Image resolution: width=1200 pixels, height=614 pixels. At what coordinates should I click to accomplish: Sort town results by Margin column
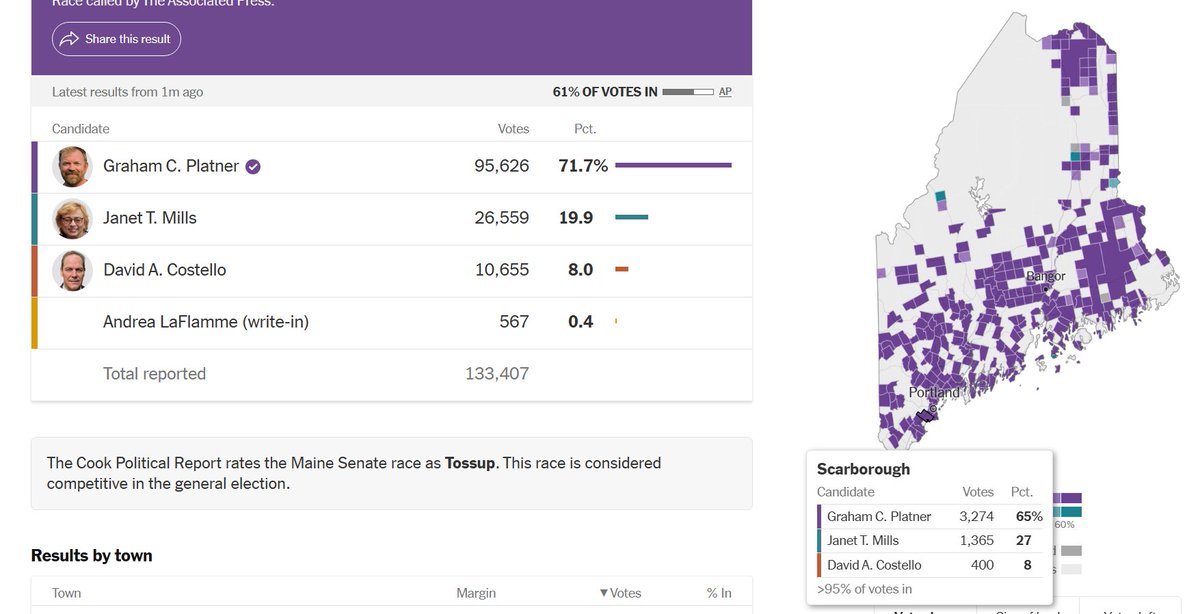[476, 593]
